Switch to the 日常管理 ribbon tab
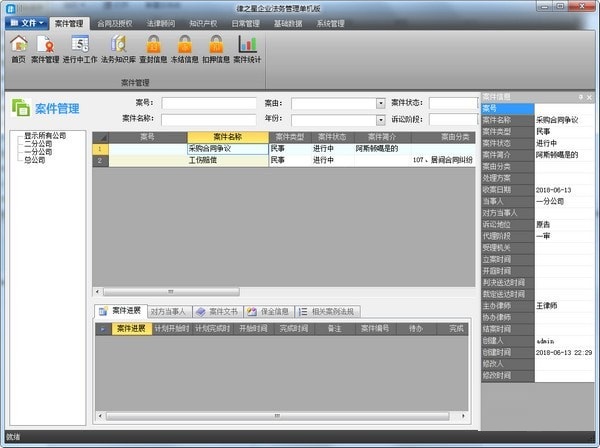600x448 pixels. tap(245, 23)
